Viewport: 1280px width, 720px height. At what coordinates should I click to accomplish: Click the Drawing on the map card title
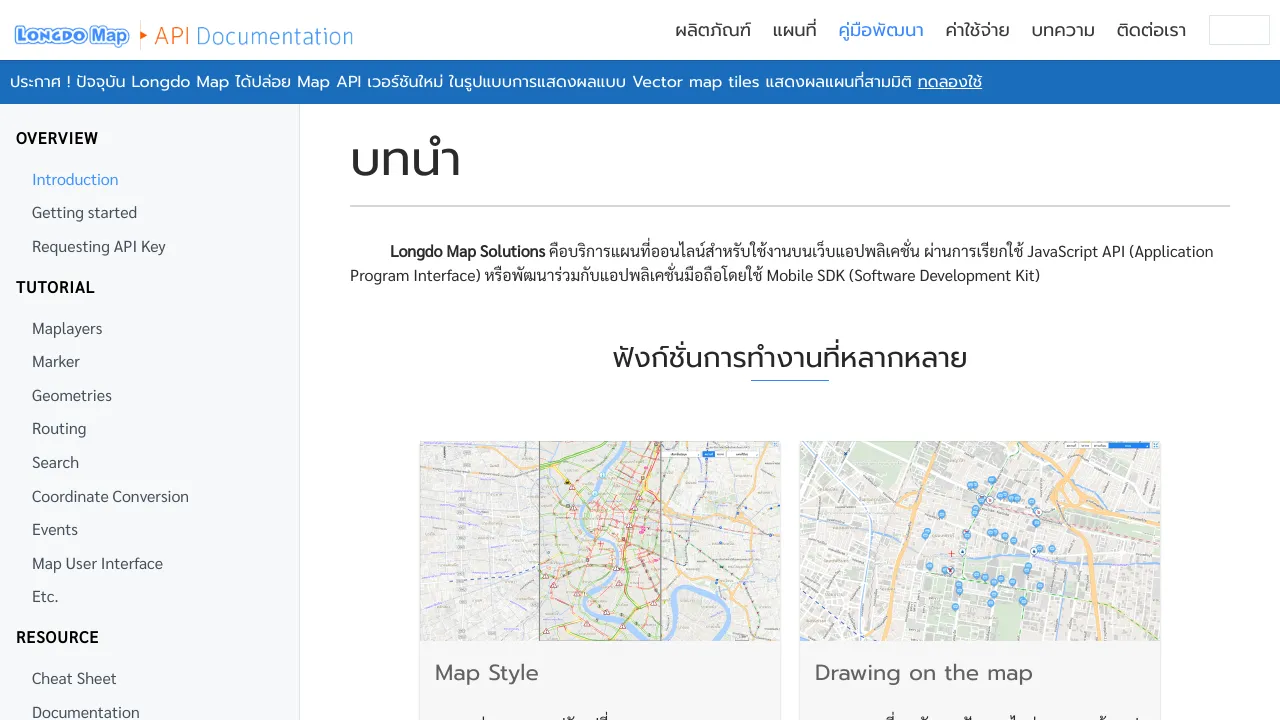coord(924,673)
